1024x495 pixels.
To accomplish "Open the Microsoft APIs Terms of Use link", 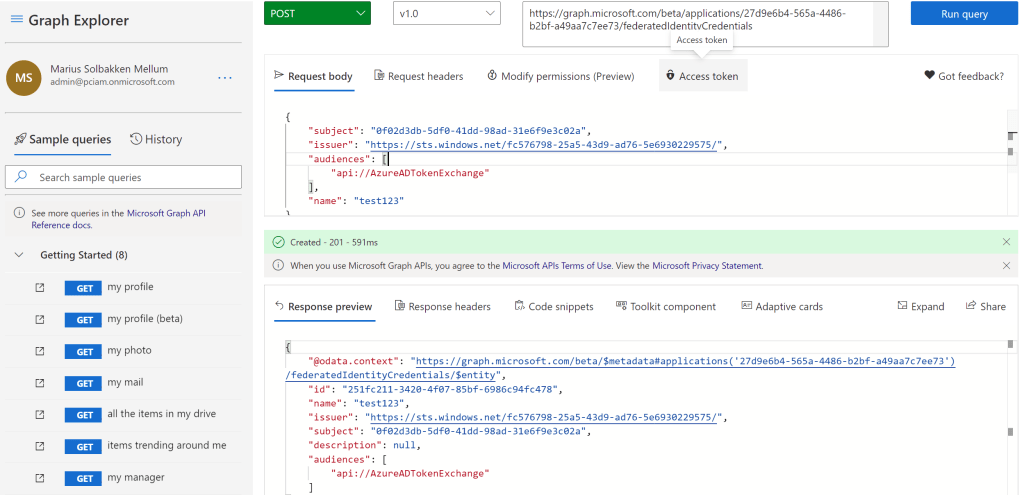I will point(570,266).
